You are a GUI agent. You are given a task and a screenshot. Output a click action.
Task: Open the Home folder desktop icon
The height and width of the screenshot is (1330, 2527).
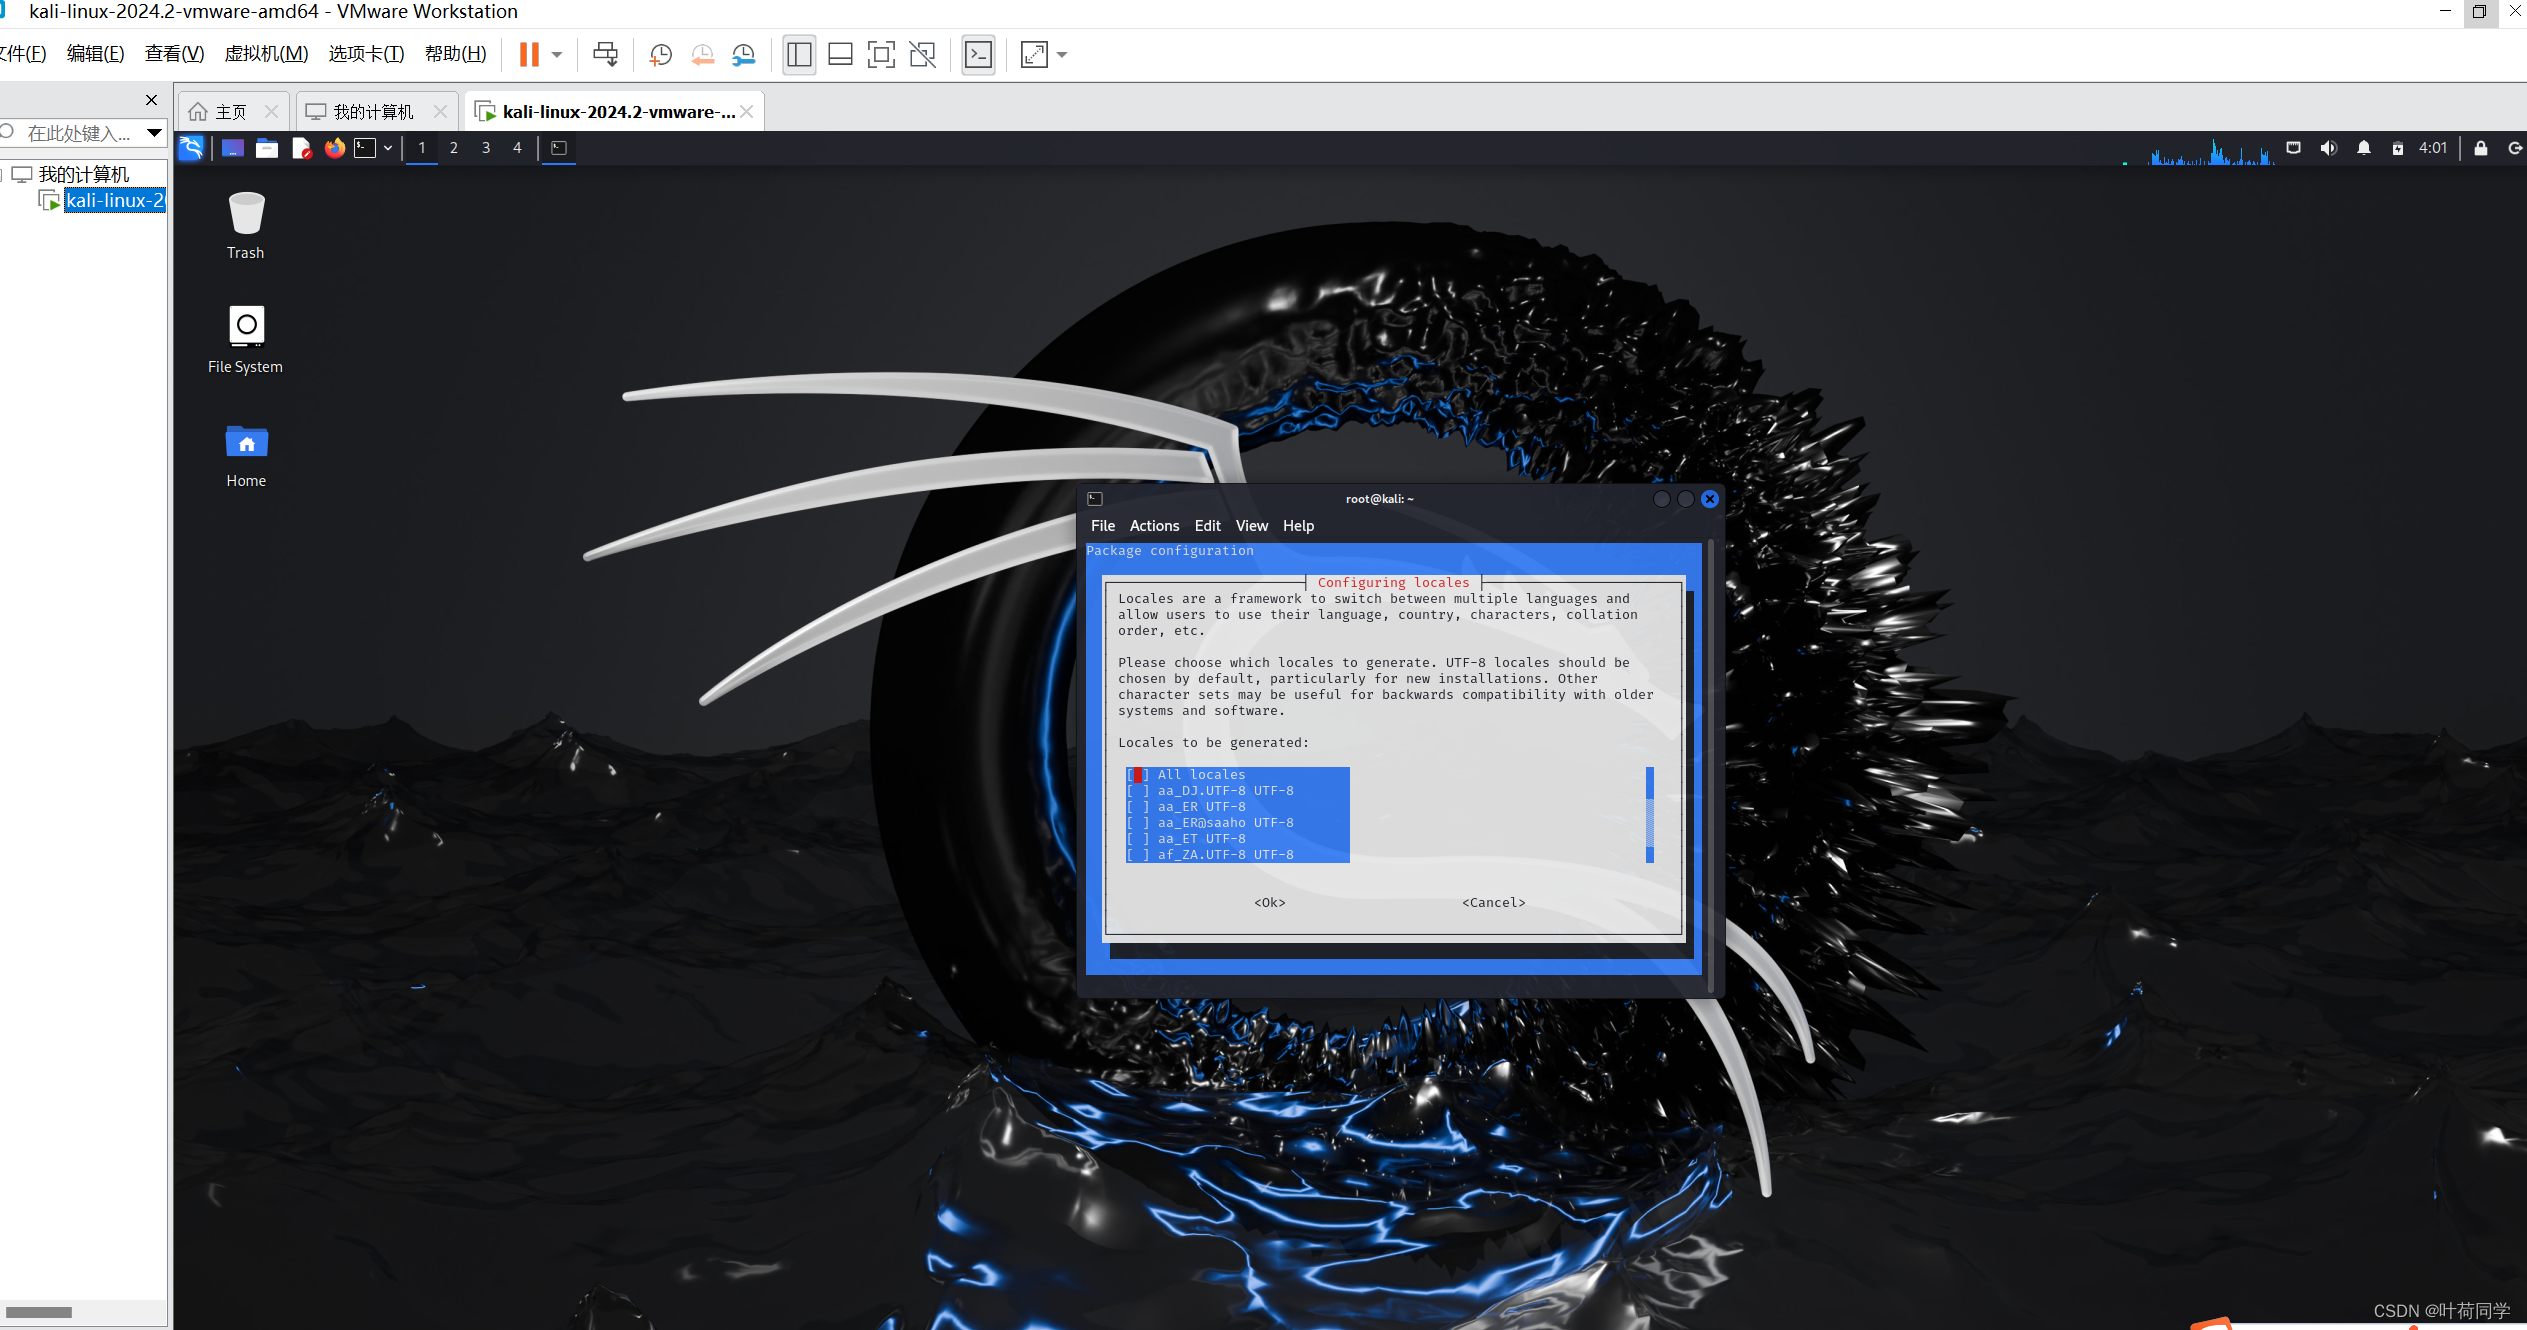tap(246, 456)
